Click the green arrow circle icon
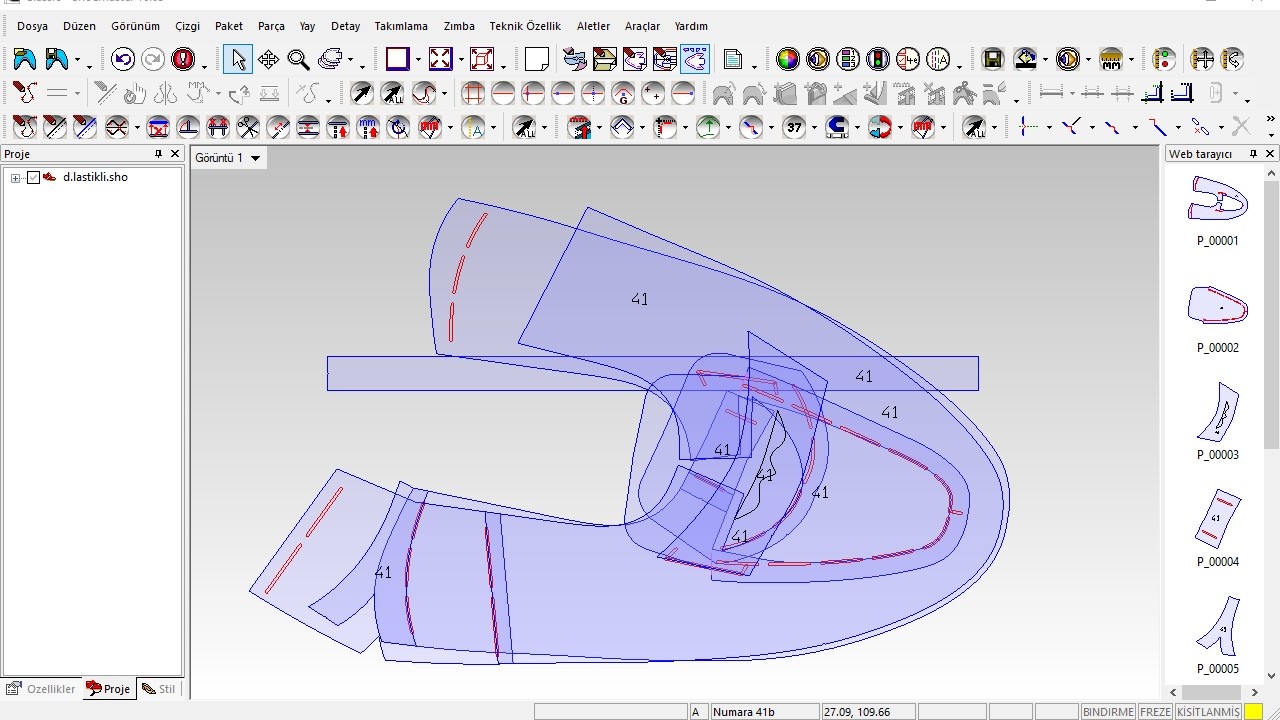Viewport: 1280px width, 720px height. (x=708, y=127)
